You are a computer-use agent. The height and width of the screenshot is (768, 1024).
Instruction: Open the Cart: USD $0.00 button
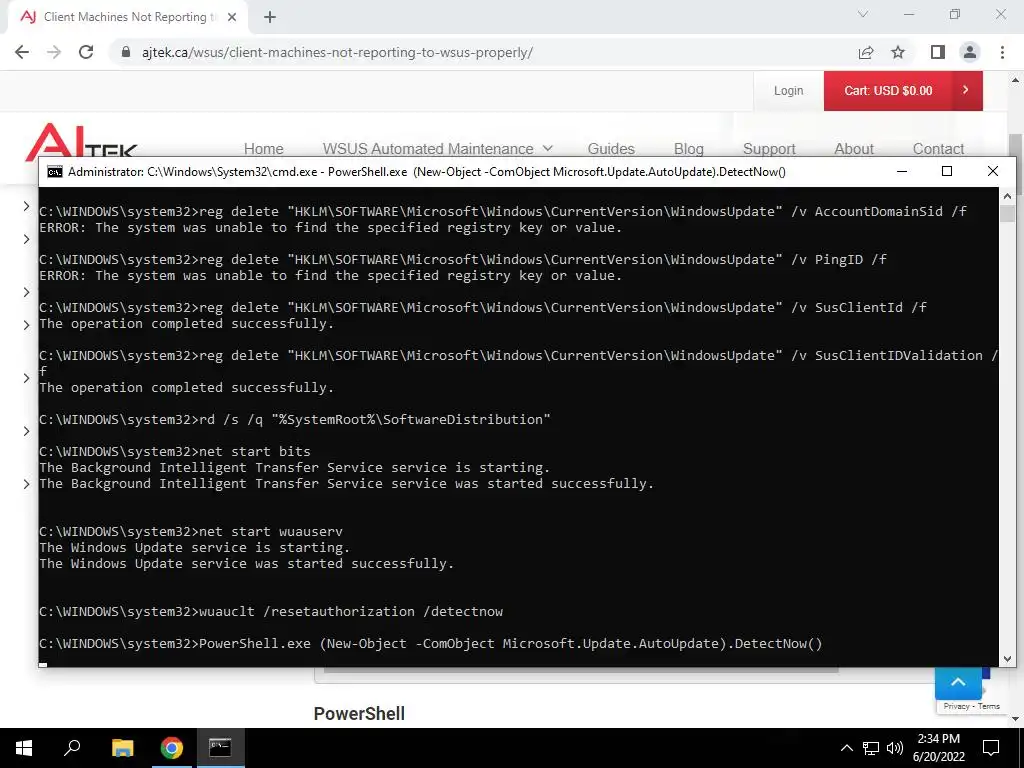[x=903, y=91]
